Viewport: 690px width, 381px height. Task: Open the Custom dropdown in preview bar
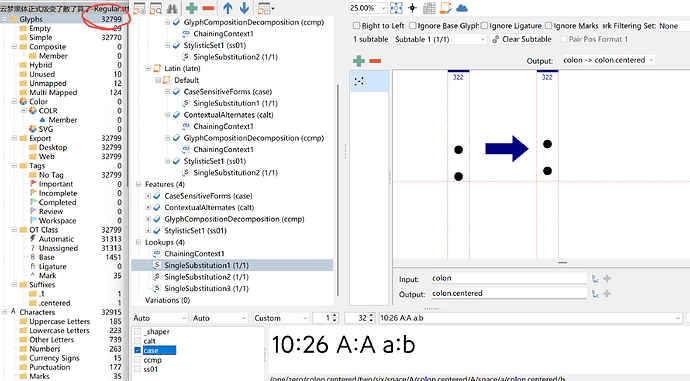coord(281,318)
